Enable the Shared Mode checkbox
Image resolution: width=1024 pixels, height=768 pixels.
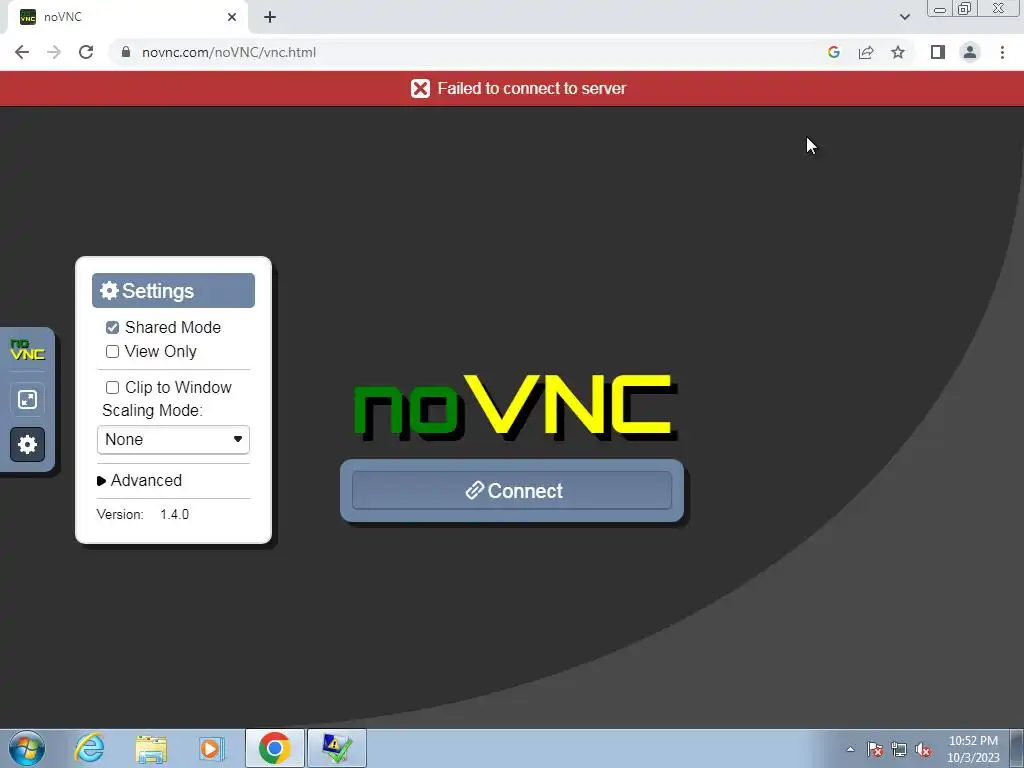(112, 327)
